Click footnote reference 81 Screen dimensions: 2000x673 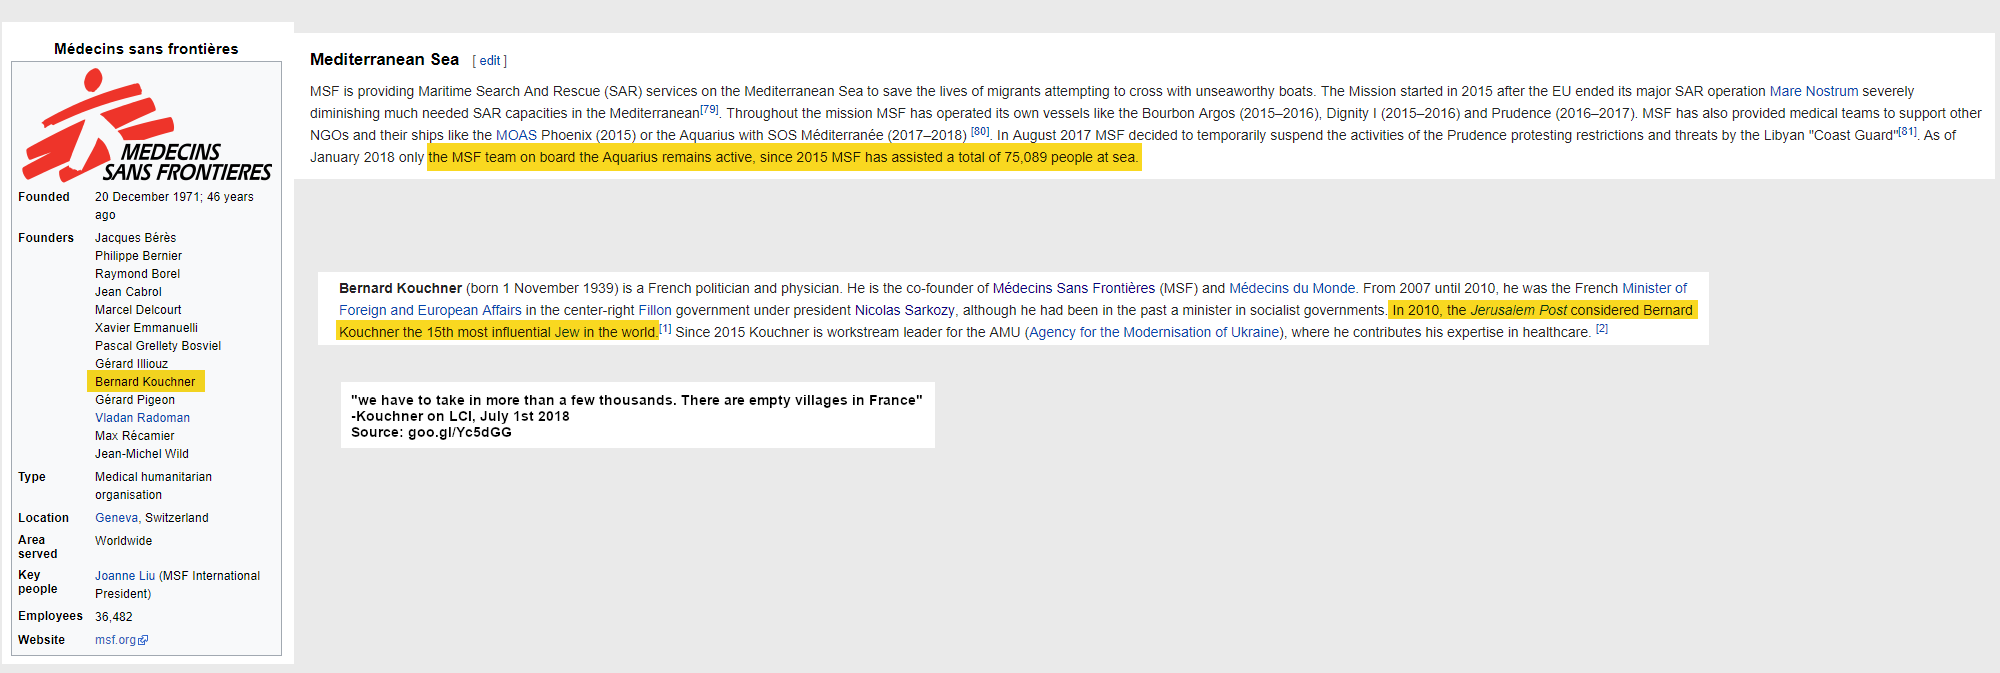coord(1907,131)
